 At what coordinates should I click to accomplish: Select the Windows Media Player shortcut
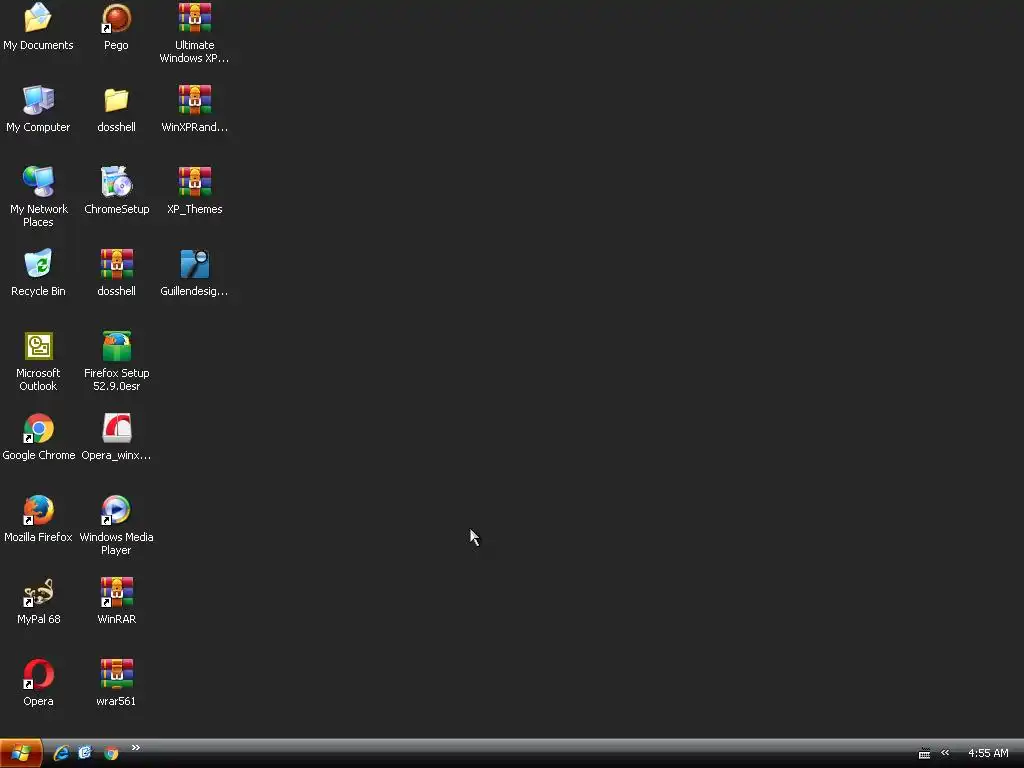coord(116,510)
